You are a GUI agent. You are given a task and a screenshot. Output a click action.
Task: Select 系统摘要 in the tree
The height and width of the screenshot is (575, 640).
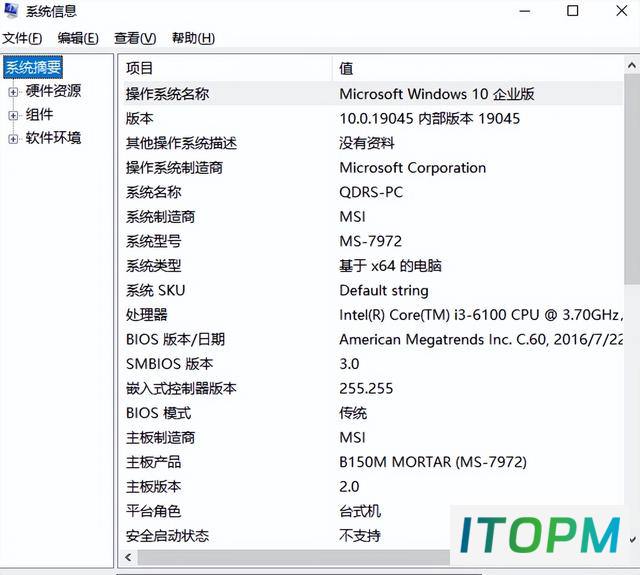[33, 67]
